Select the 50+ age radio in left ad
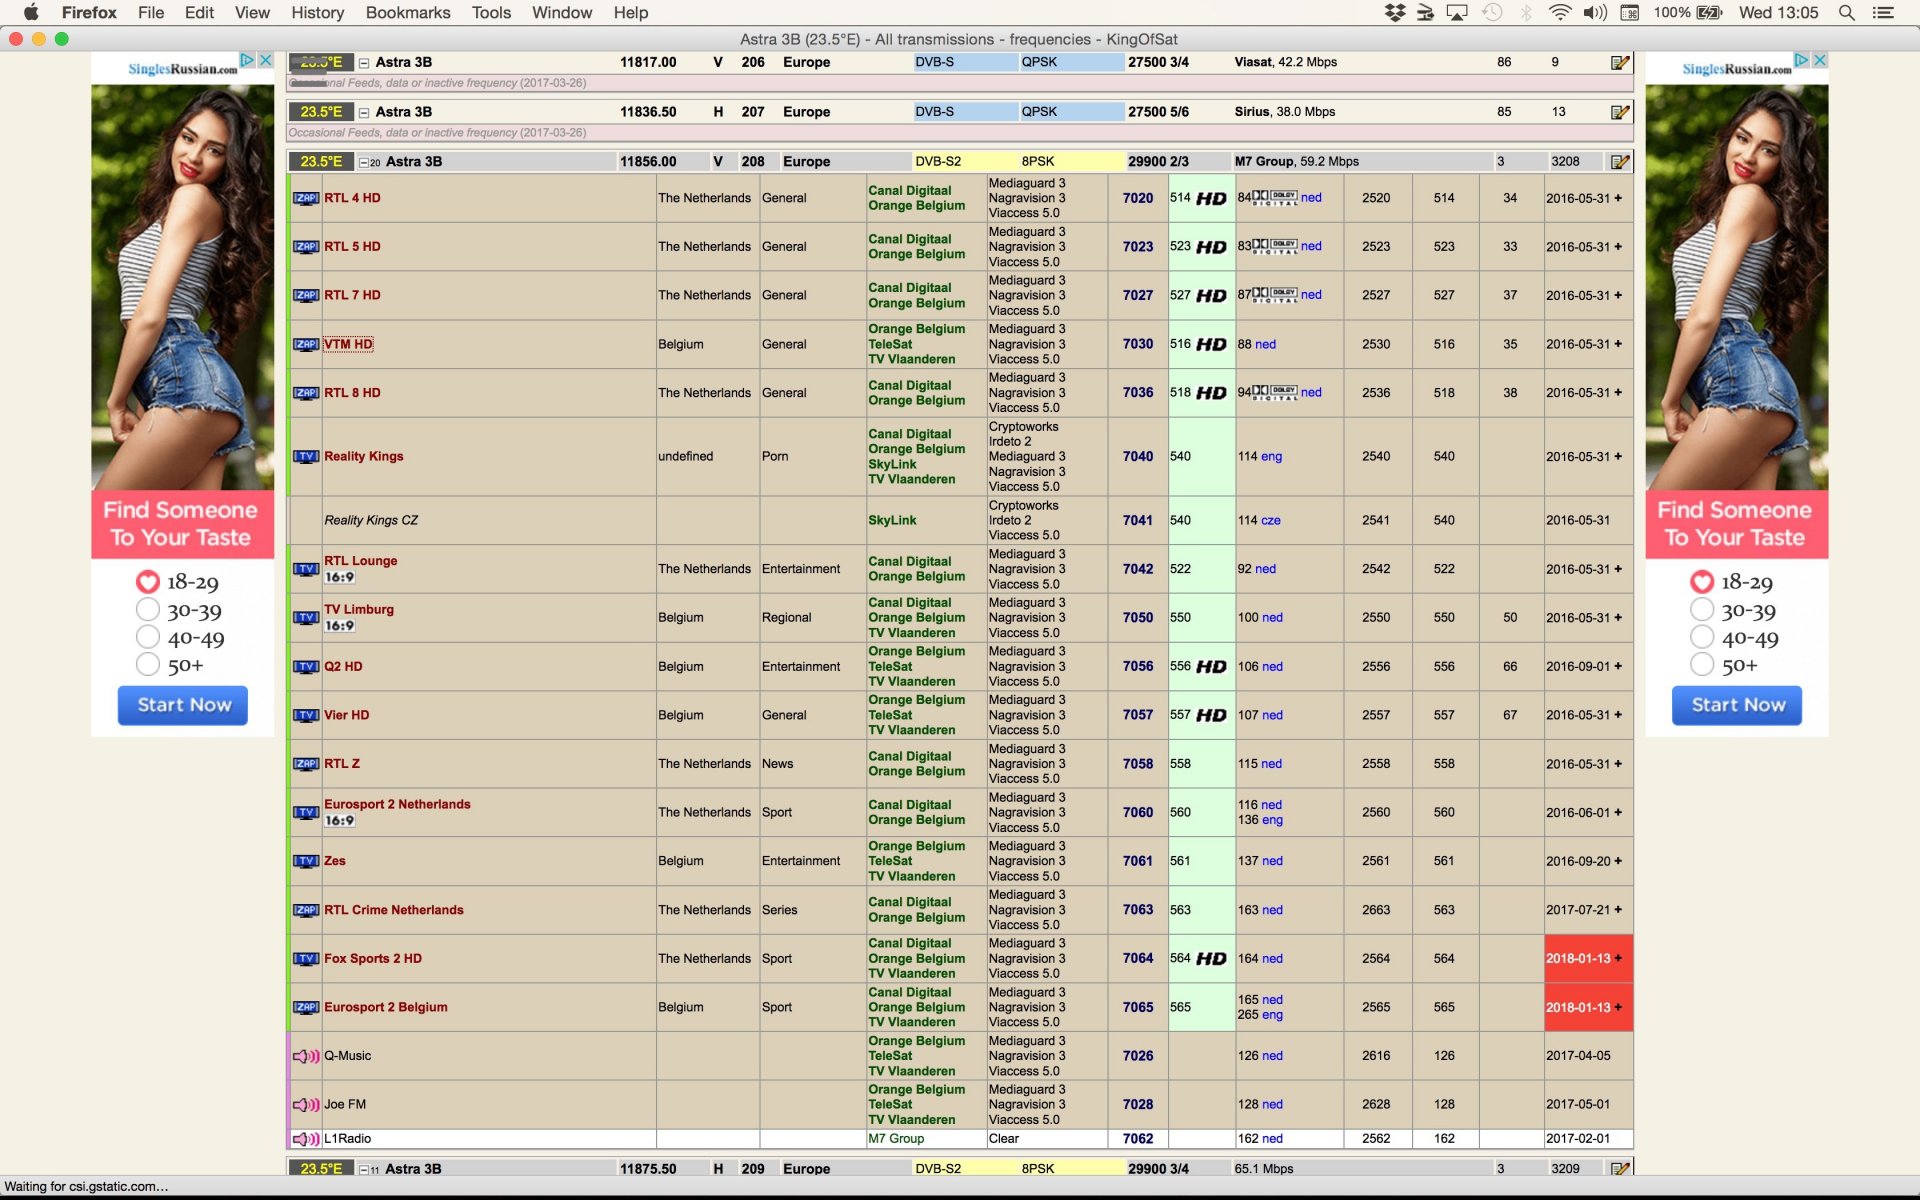 (148, 664)
